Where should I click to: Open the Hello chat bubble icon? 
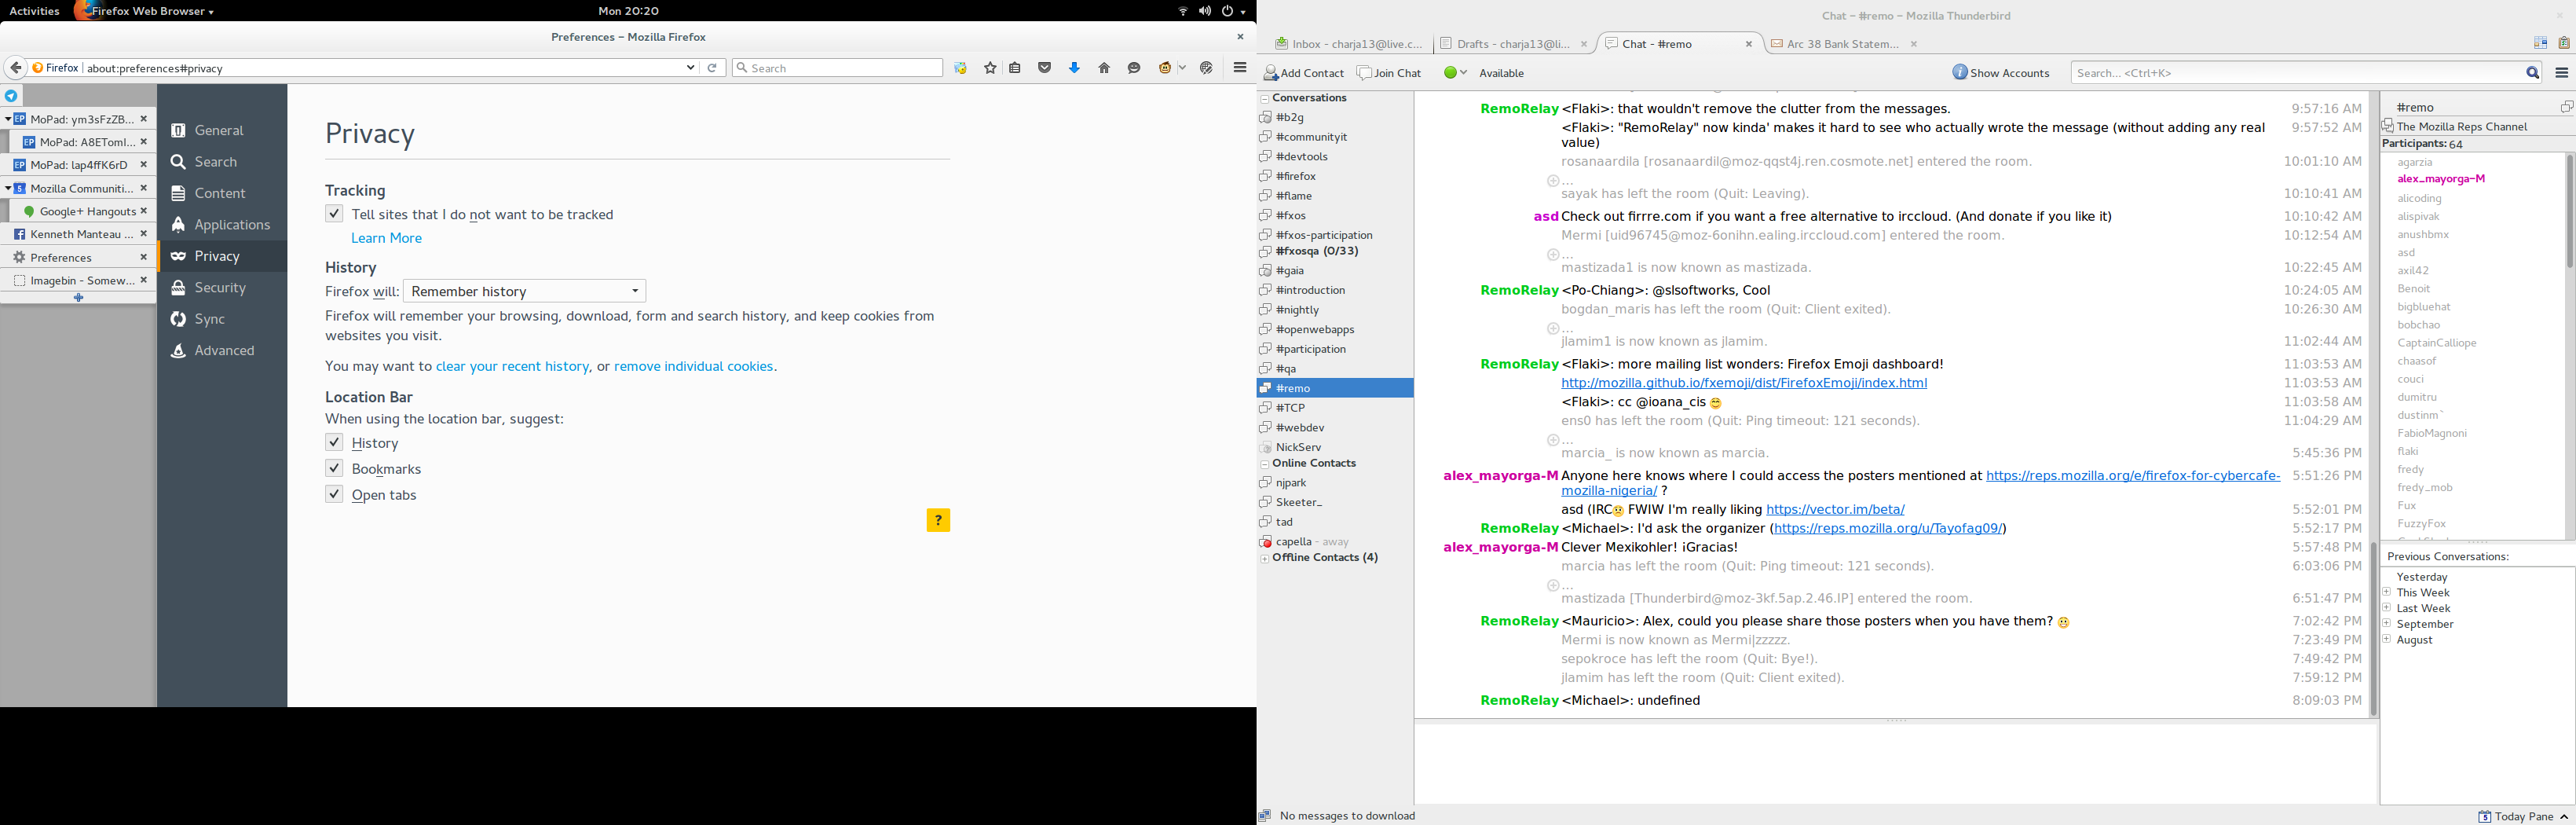1134,68
